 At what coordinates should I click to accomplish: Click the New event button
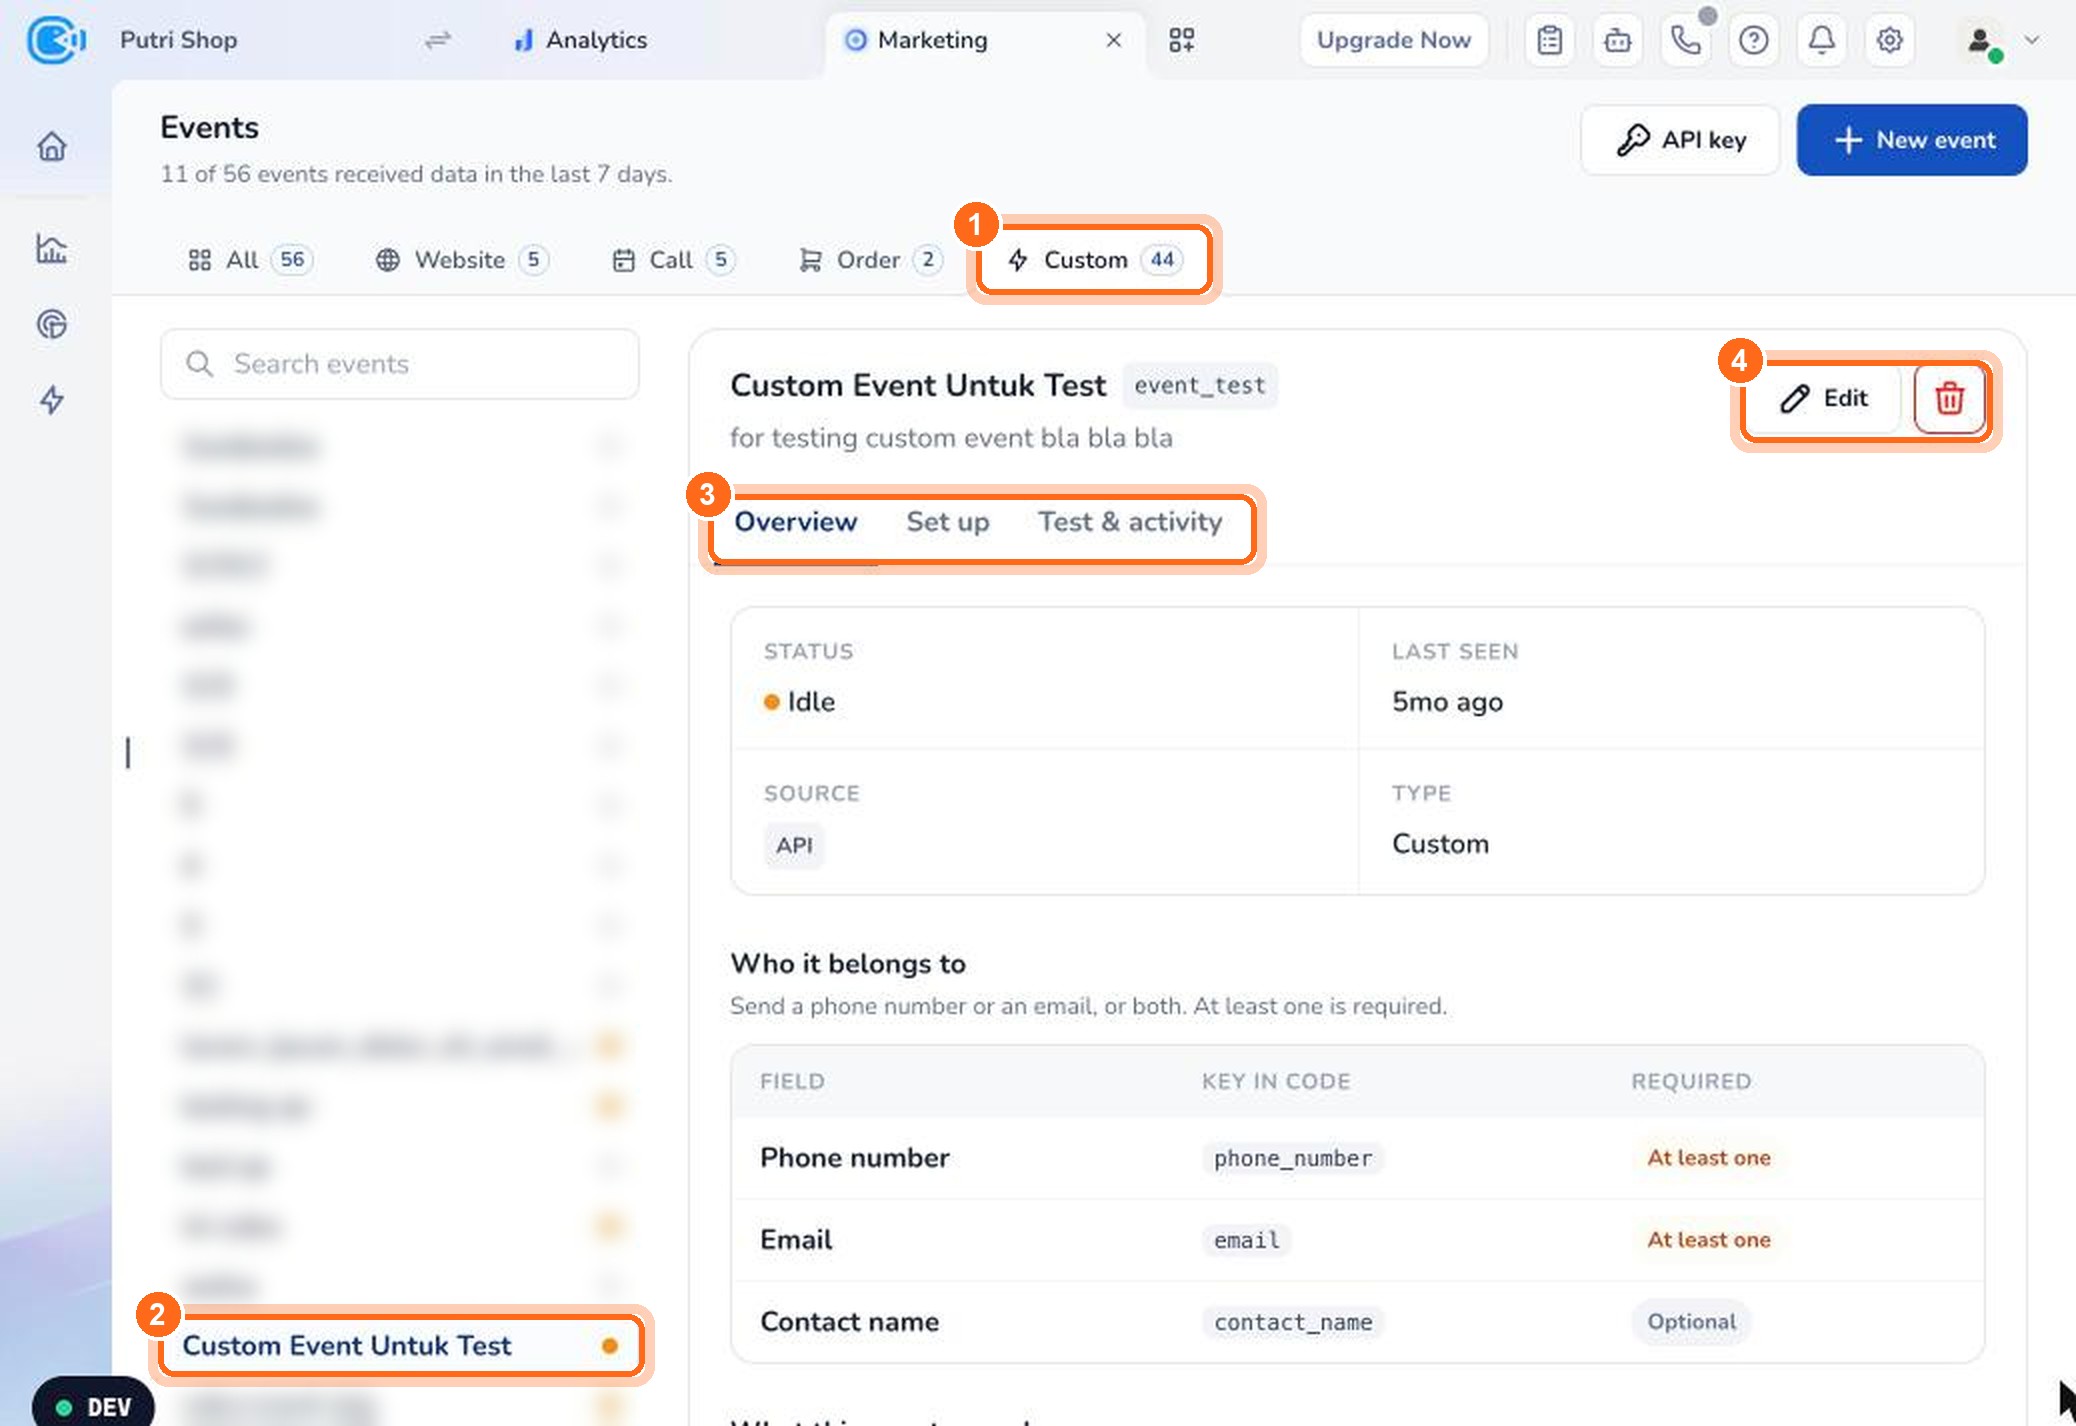click(1912, 140)
